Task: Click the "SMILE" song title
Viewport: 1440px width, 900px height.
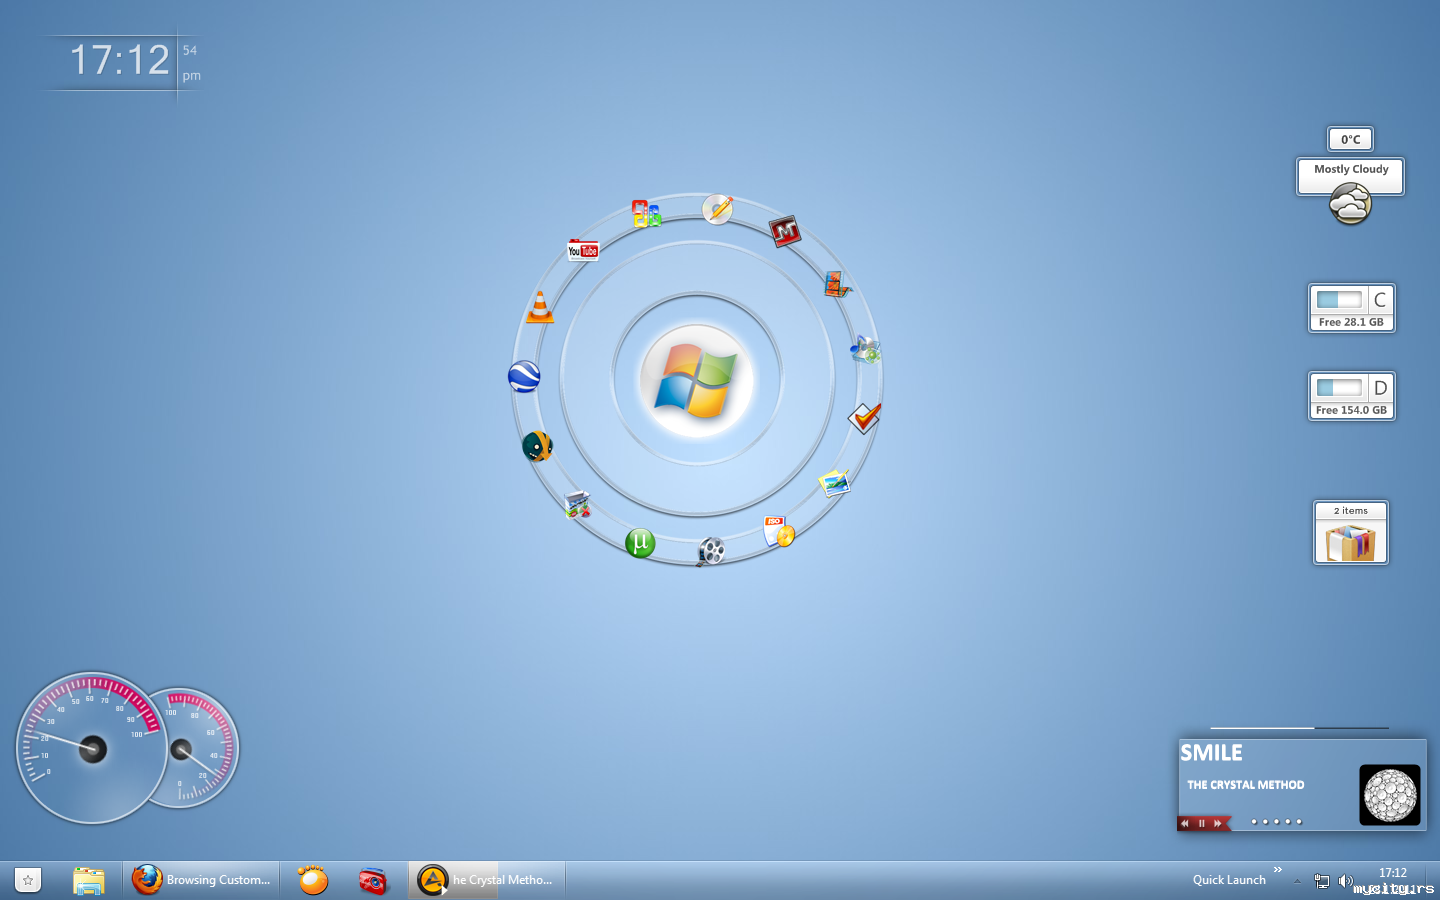Action: pyautogui.click(x=1211, y=753)
